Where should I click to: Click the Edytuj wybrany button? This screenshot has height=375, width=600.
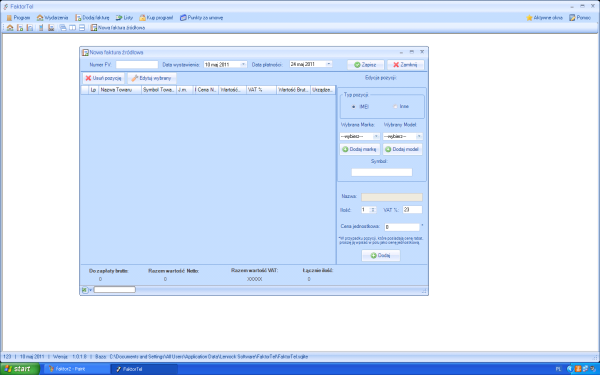(x=152, y=78)
